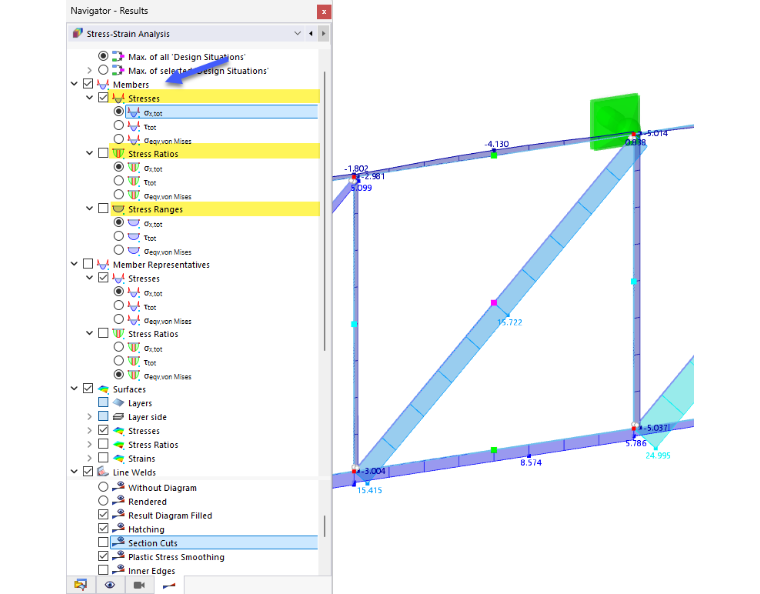Select τtot radio under Members Stresses
The image size is (760, 594).
tap(118, 125)
